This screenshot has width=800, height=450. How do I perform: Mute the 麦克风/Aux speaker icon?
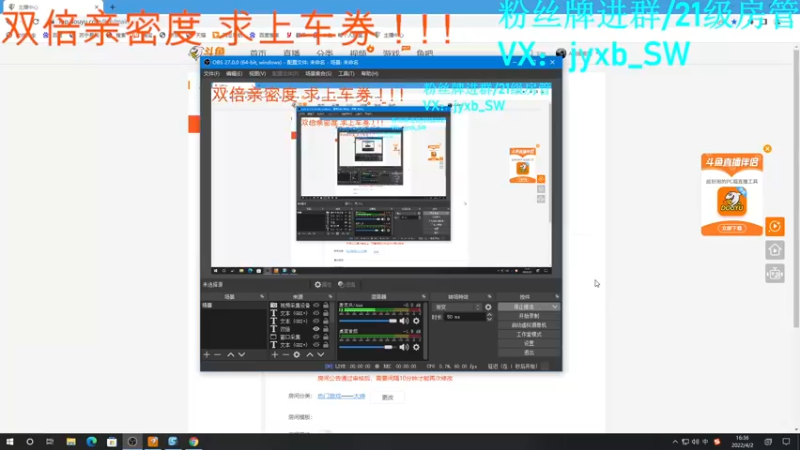[404, 321]
